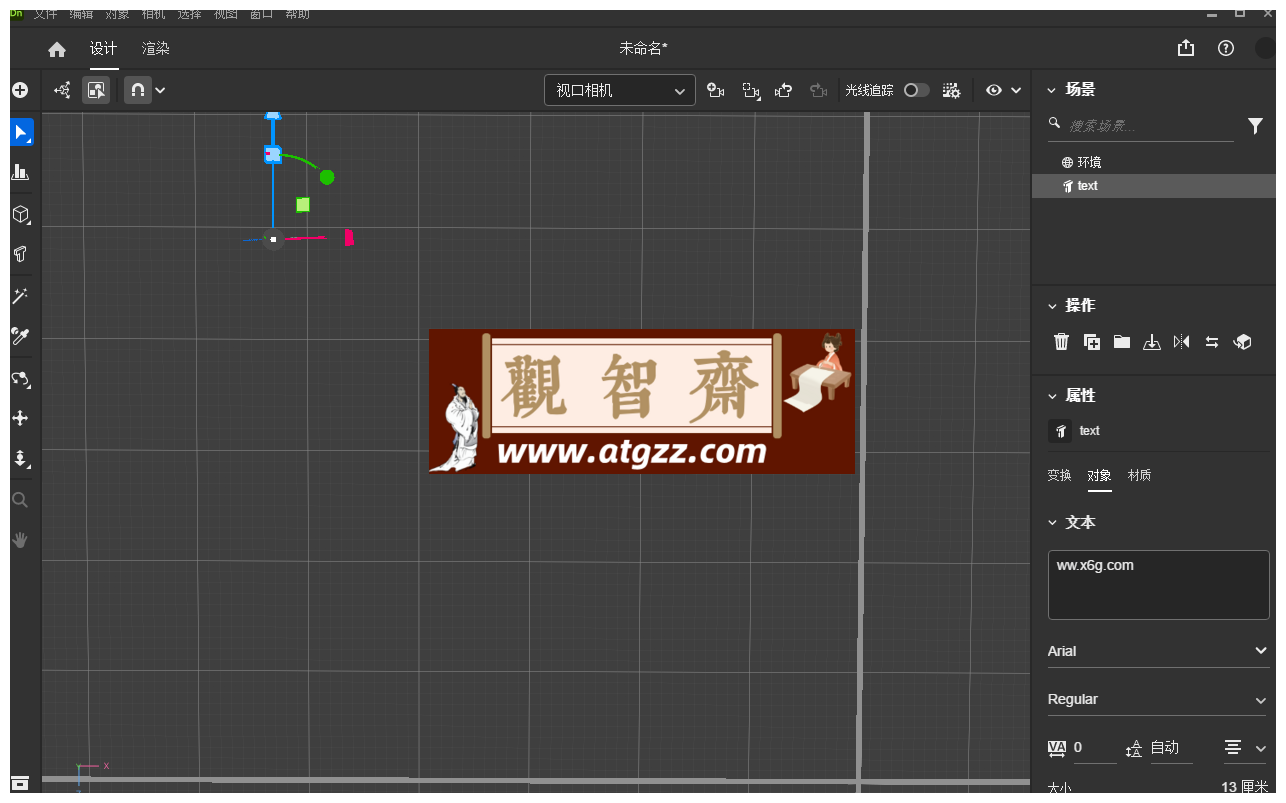Toggle group select mode button
Viewport: 1286px width, 803px height.
point(62,90)
